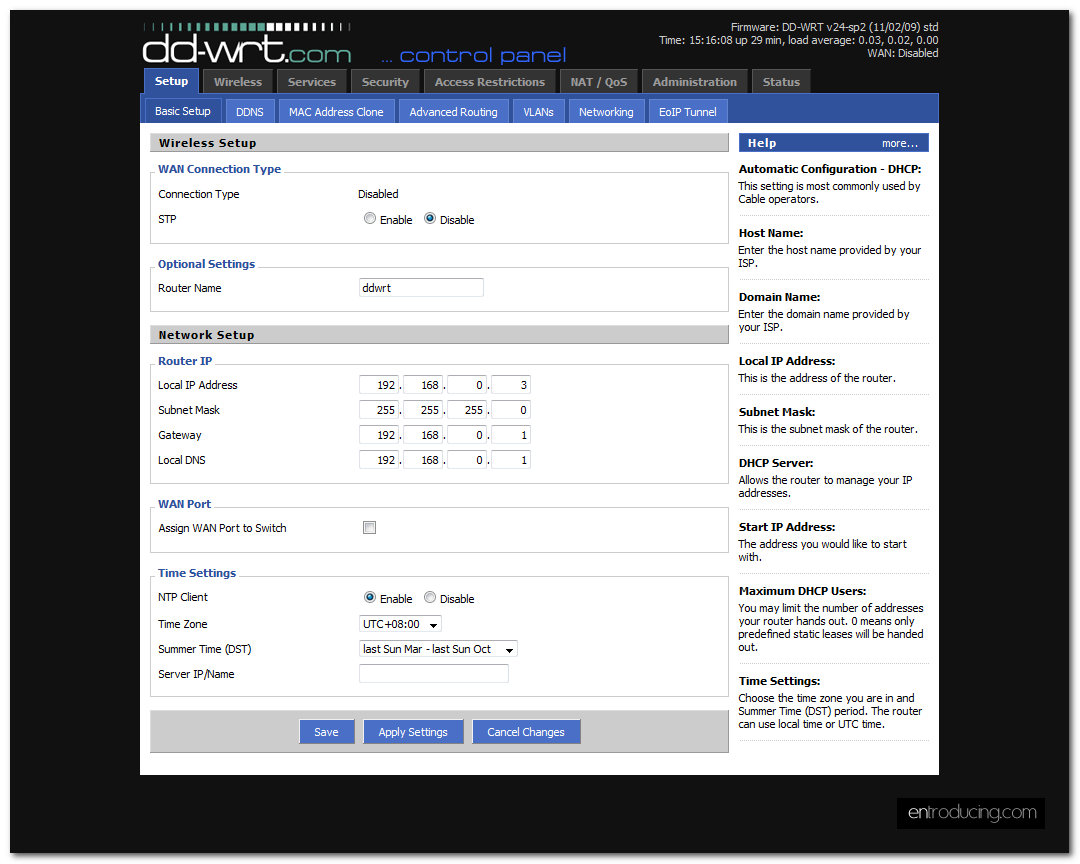The image size is (1080, 864).
Task: Edit Local DNS last octet field
Action: 511,460
